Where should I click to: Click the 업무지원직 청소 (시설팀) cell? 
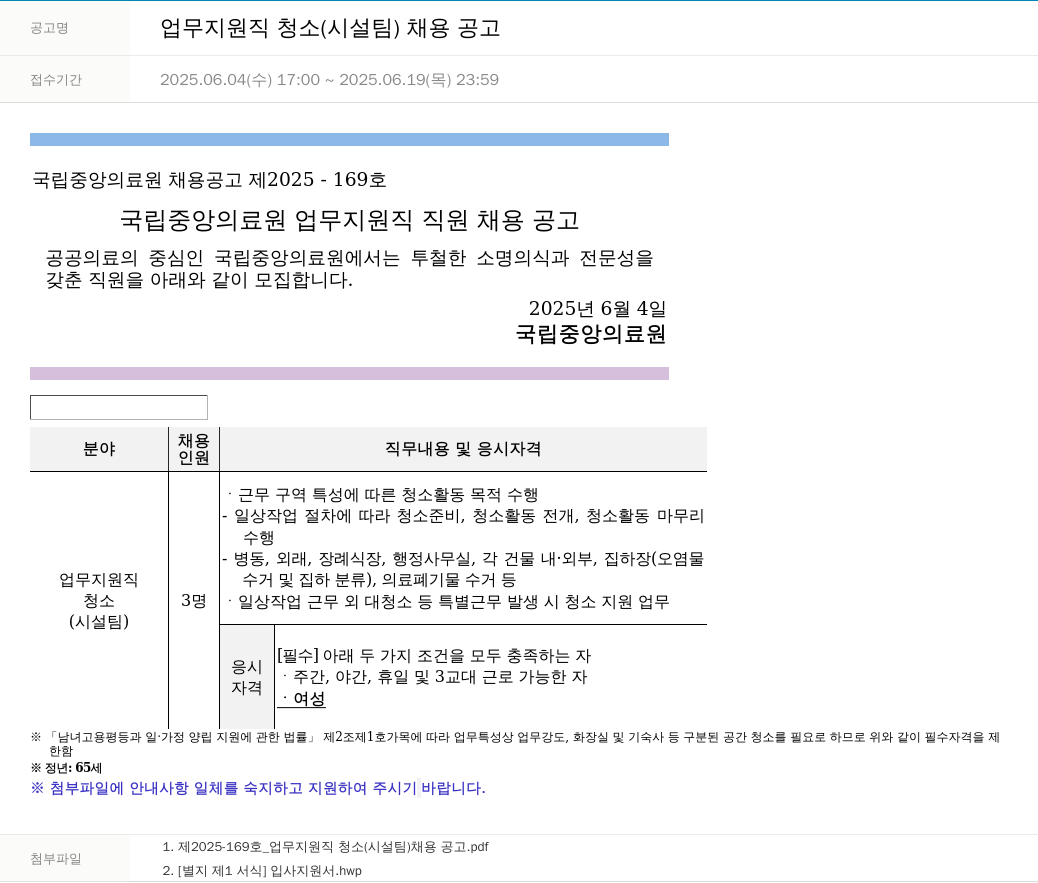[x=99, y=600]
